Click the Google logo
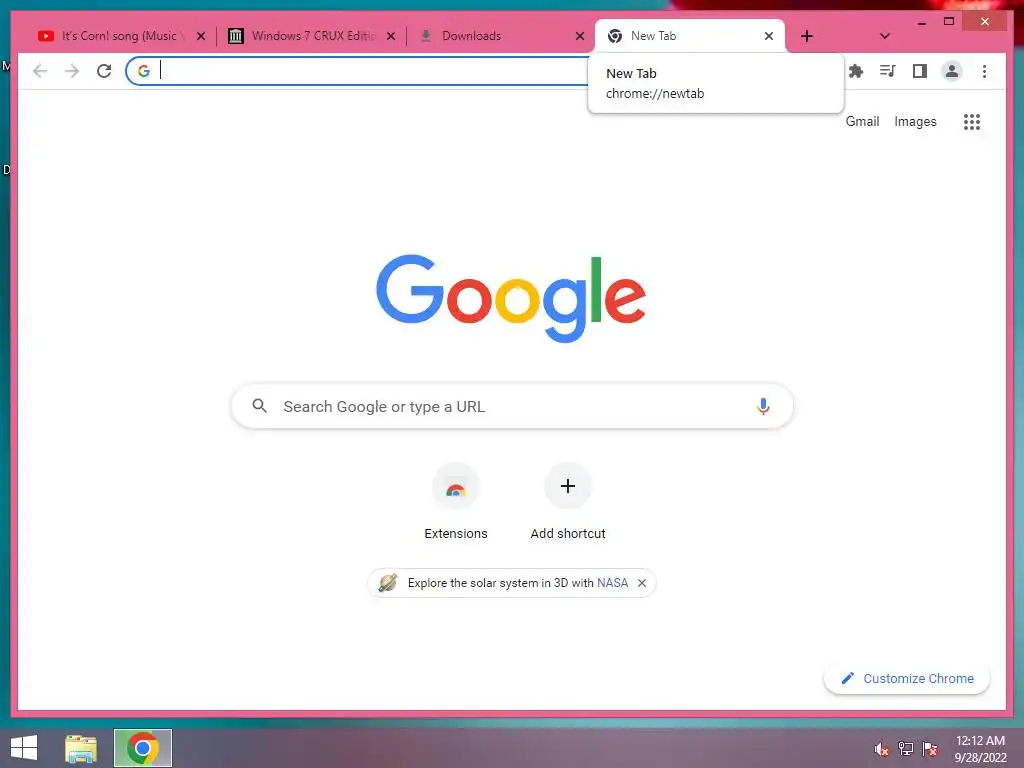The height and width of the screenshot is (768, 1024). click(511, 298)
